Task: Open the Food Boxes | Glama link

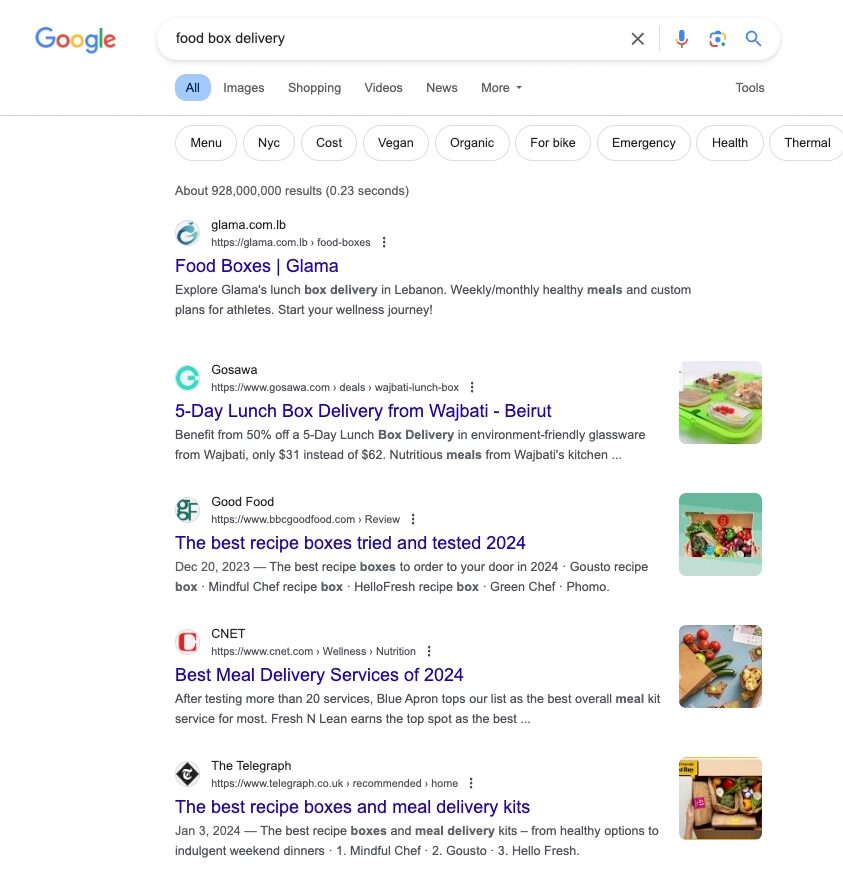Action: coord(256,266)
